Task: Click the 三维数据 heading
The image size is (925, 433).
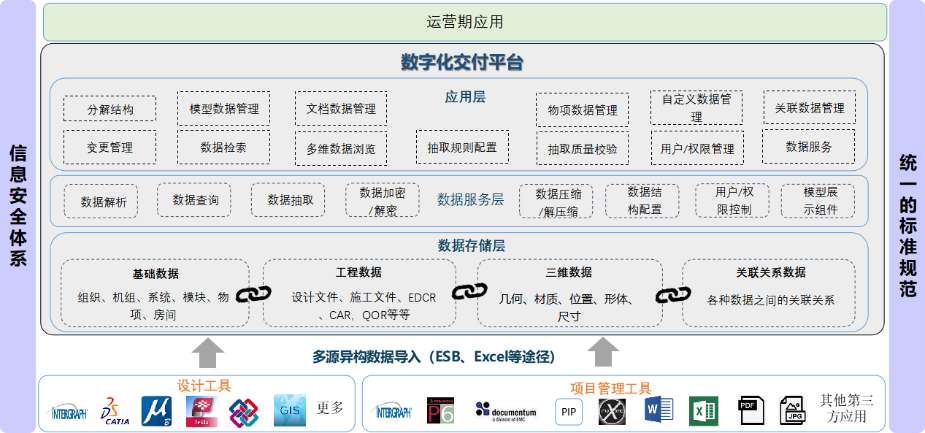Action: (569, 272)
